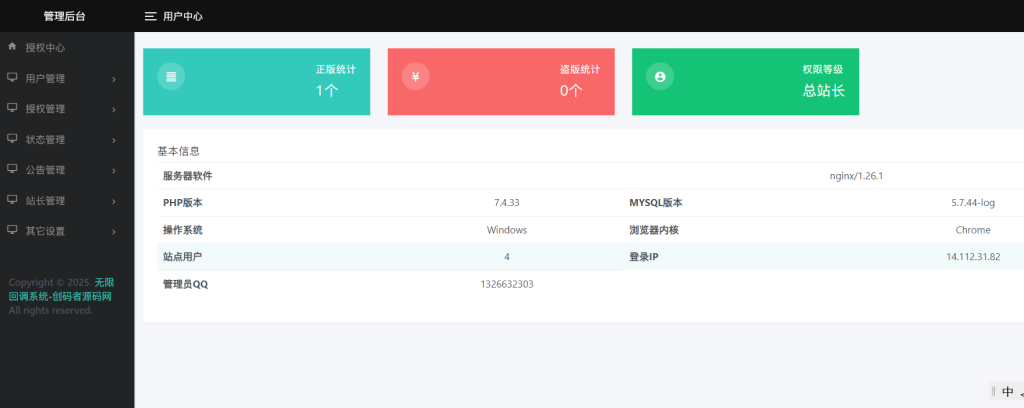Click the 用户中心 header text
The width and height of the screenshot is (1024, 408).
(183, 16)
